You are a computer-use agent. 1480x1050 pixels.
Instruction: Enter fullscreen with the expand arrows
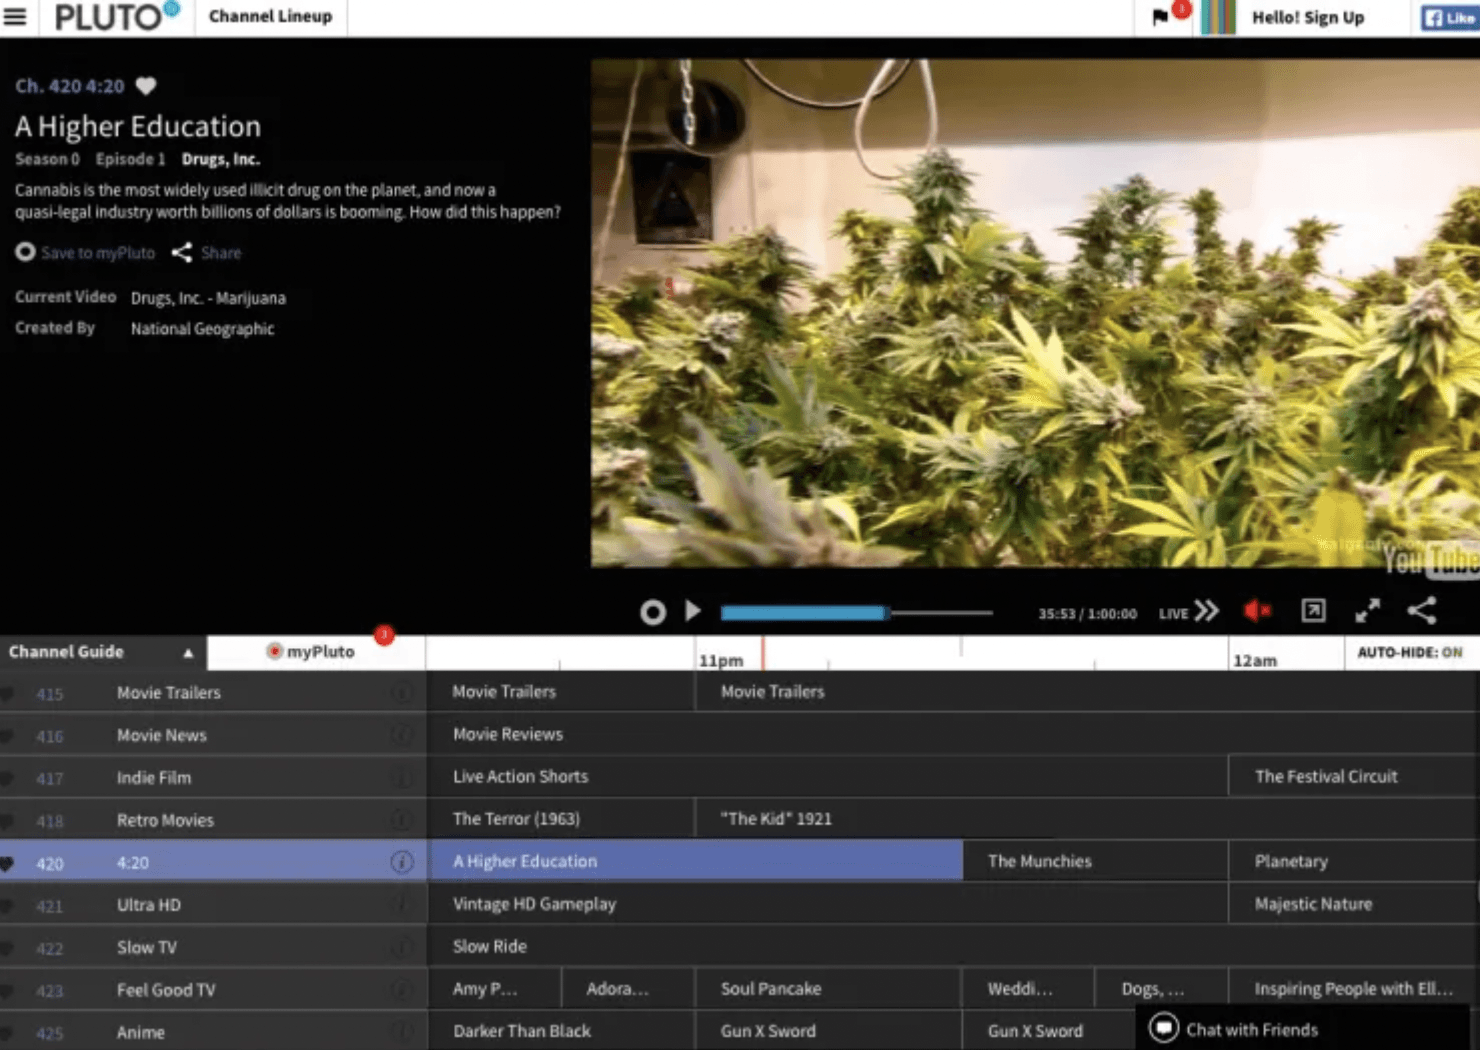[1368, 610]
